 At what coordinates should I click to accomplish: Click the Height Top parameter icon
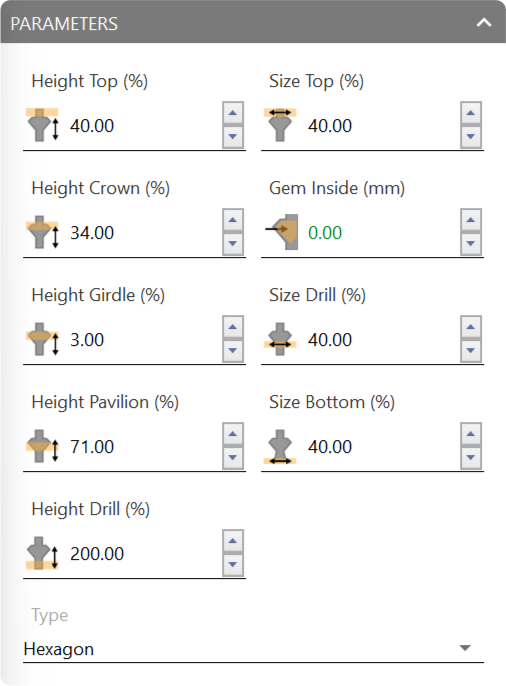42,125
